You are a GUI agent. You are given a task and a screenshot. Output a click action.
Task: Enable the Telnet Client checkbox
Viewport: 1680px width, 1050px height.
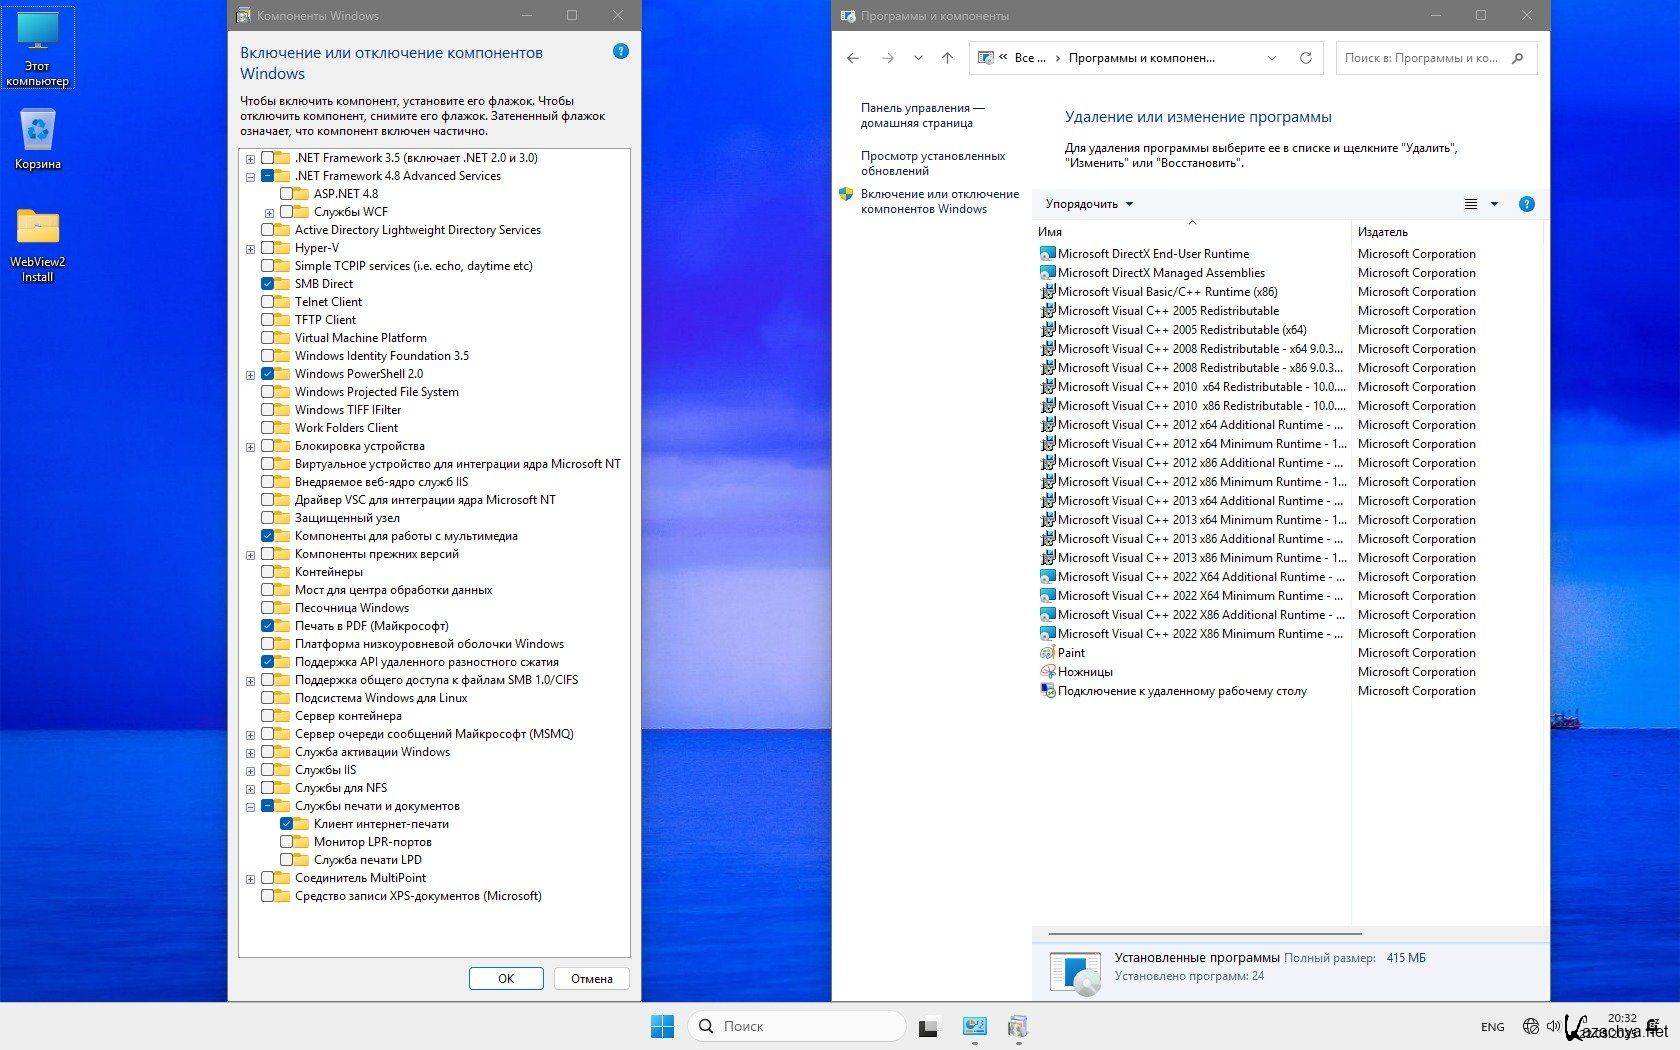[x=268, y=302]
